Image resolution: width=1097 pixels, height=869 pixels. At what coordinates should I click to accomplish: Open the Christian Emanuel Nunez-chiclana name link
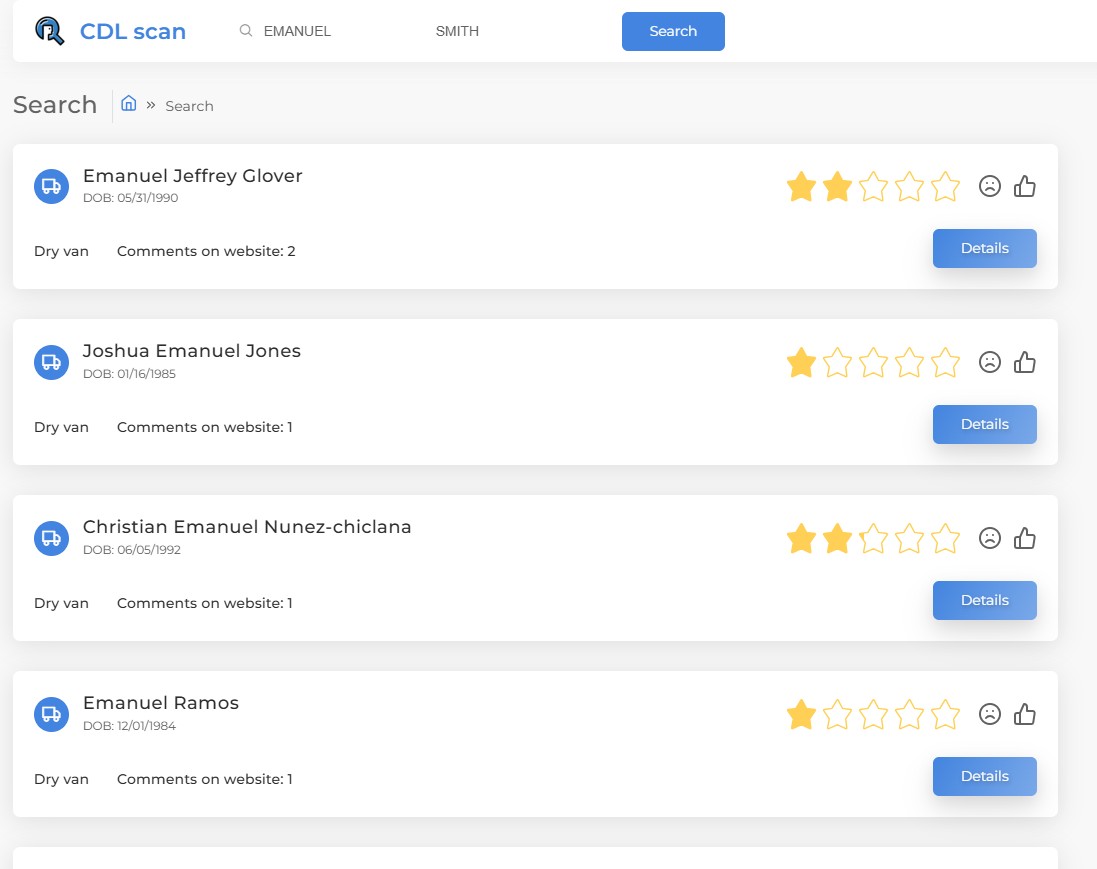(247, 527)
